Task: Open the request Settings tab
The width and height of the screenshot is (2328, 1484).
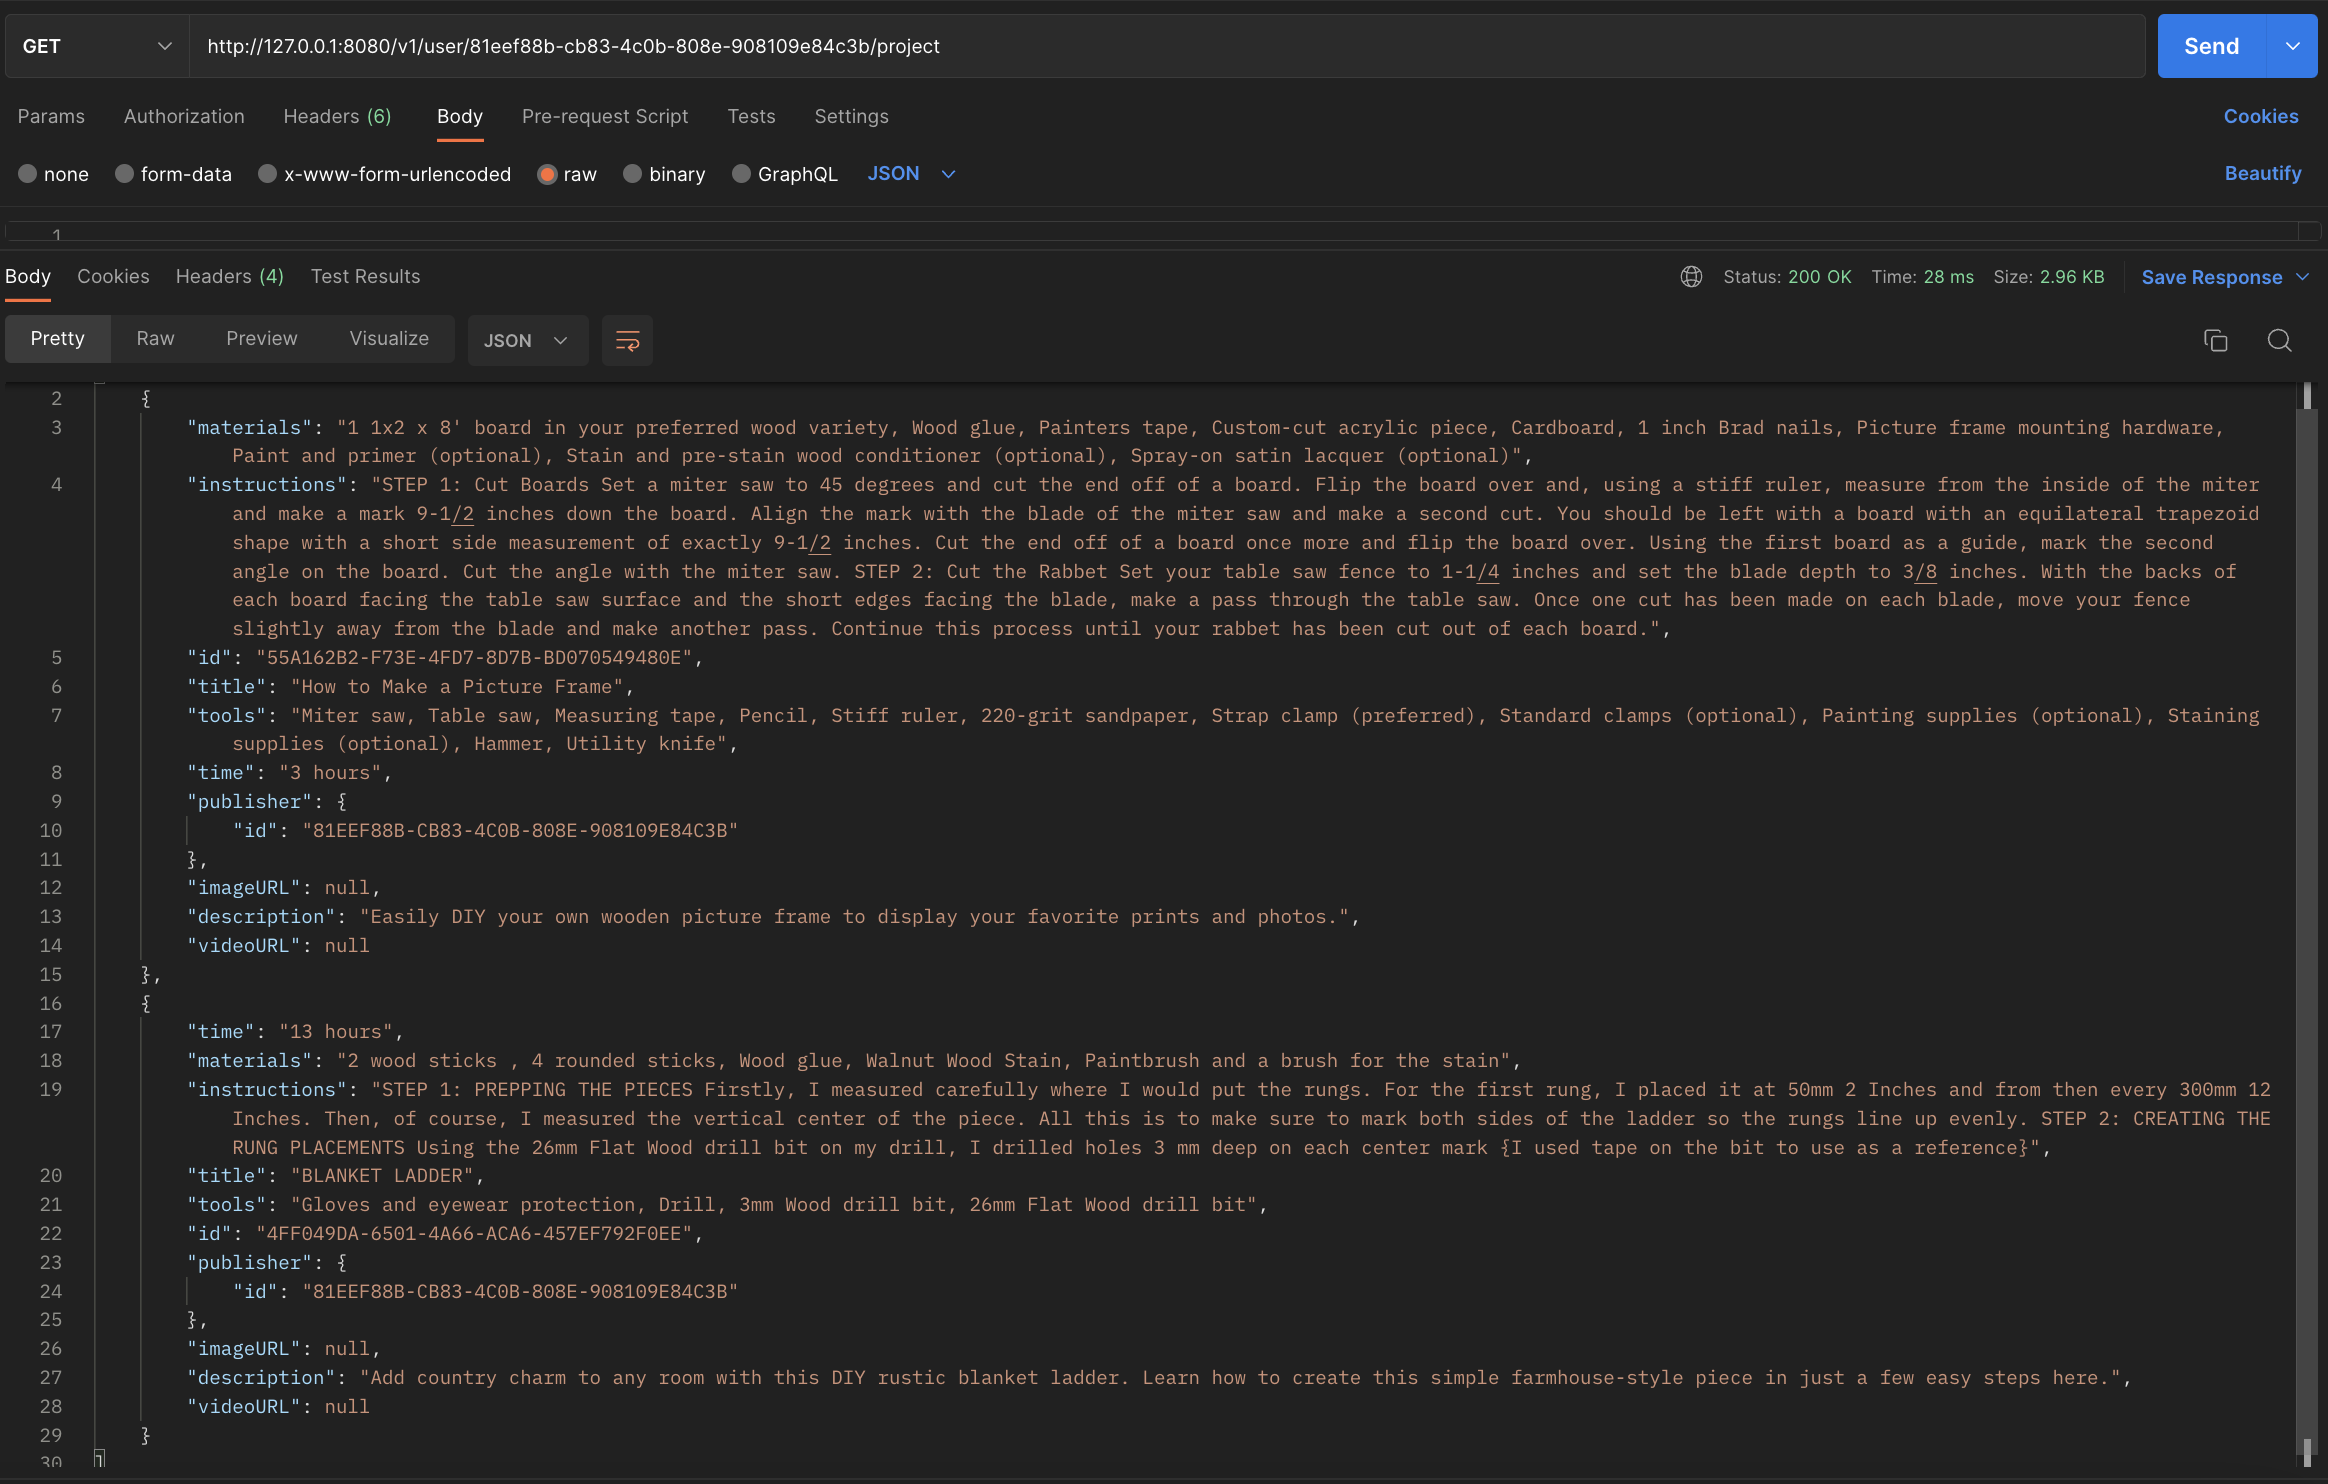Action: pos(851,116)
